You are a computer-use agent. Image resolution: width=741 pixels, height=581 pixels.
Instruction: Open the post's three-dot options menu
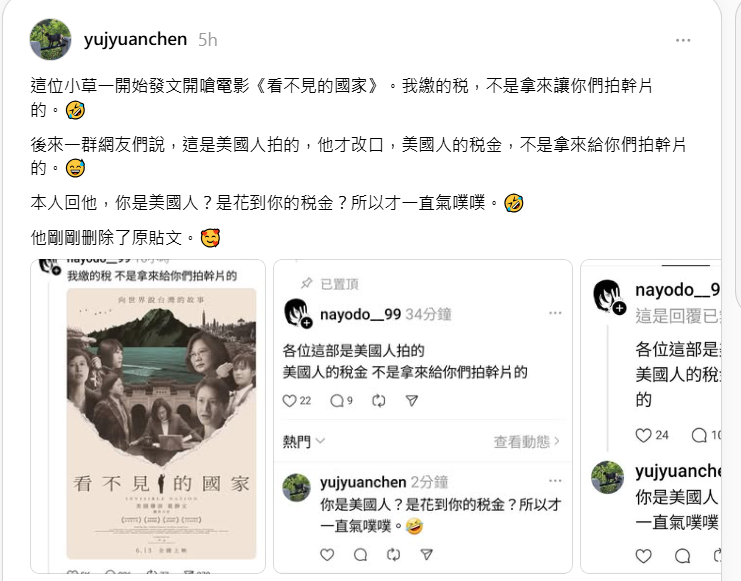(683, 41)
